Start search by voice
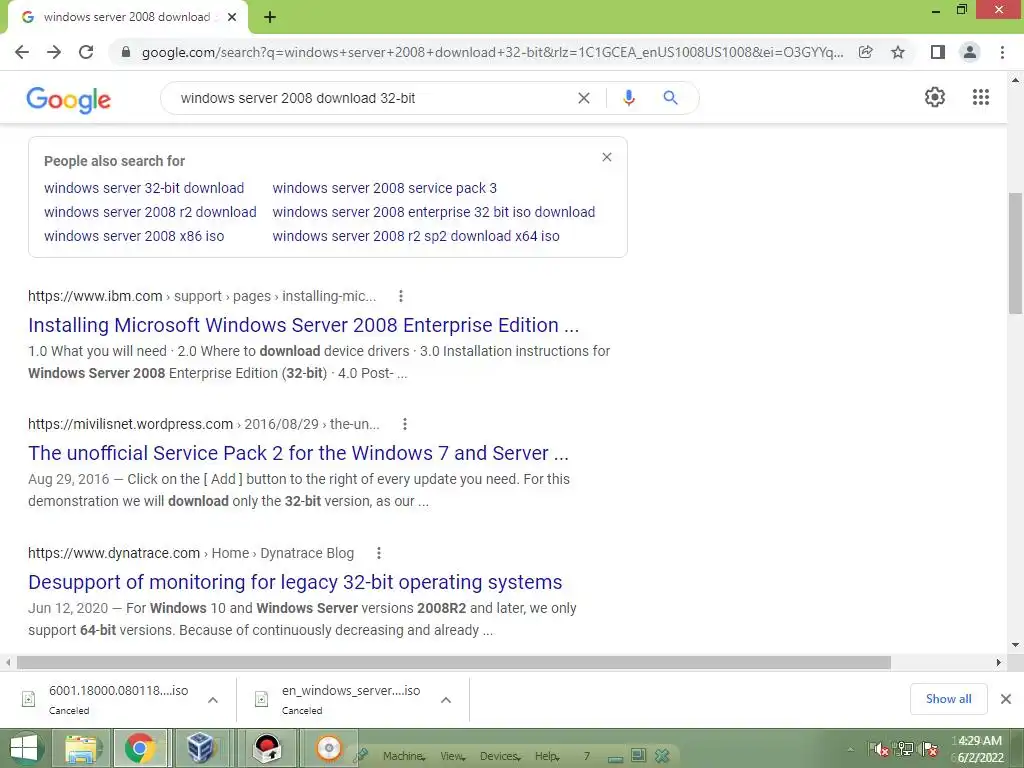Screen dimensions: 1024x768 [629, 98]
